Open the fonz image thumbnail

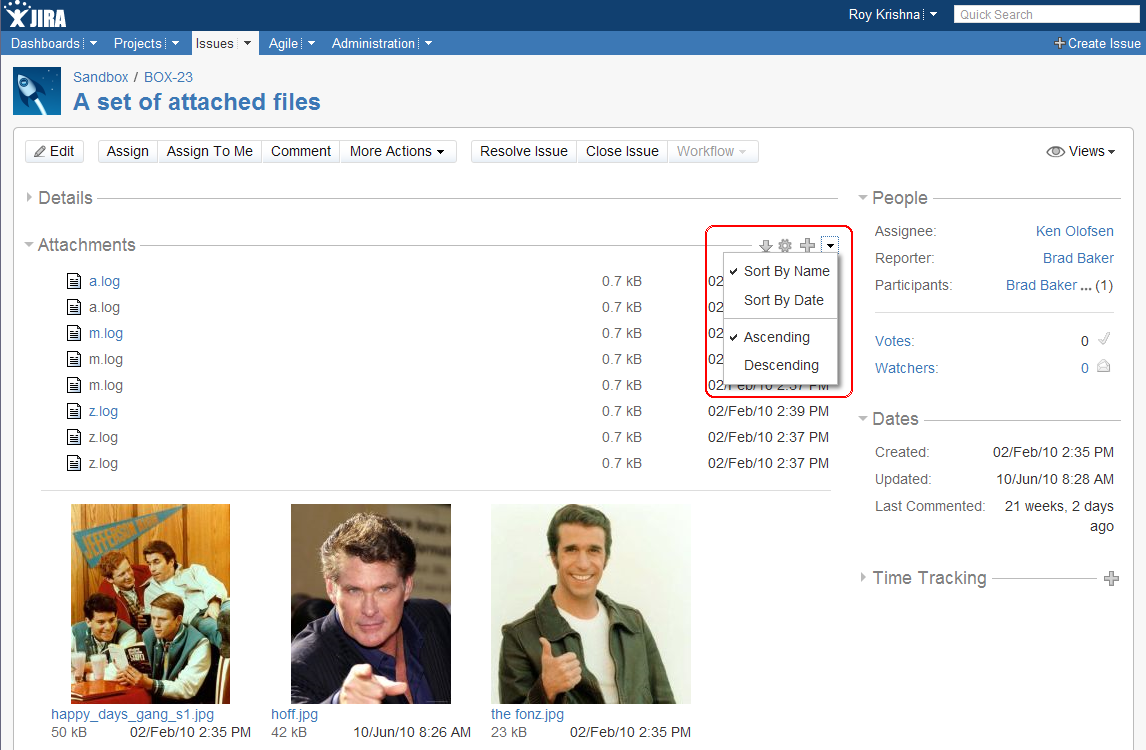click(x=591, y=604)
